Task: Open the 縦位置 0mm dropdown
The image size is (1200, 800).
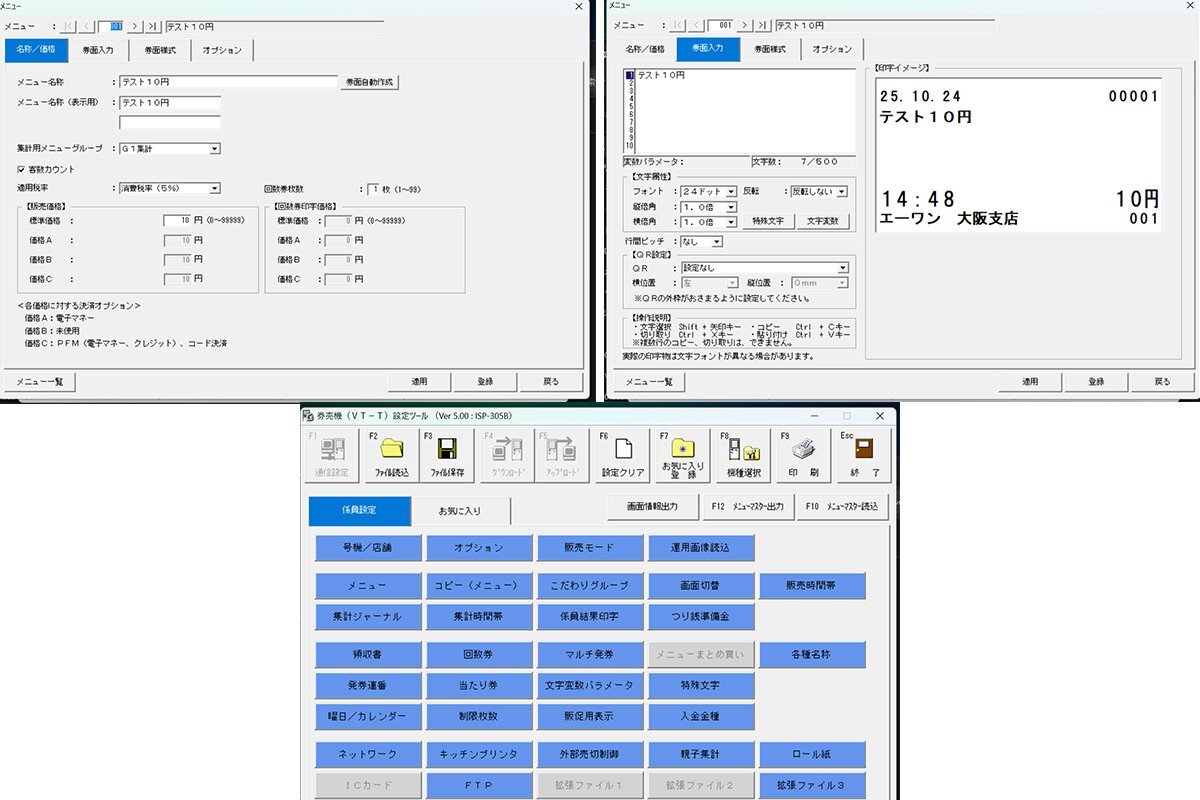Action: coord(843,284)
